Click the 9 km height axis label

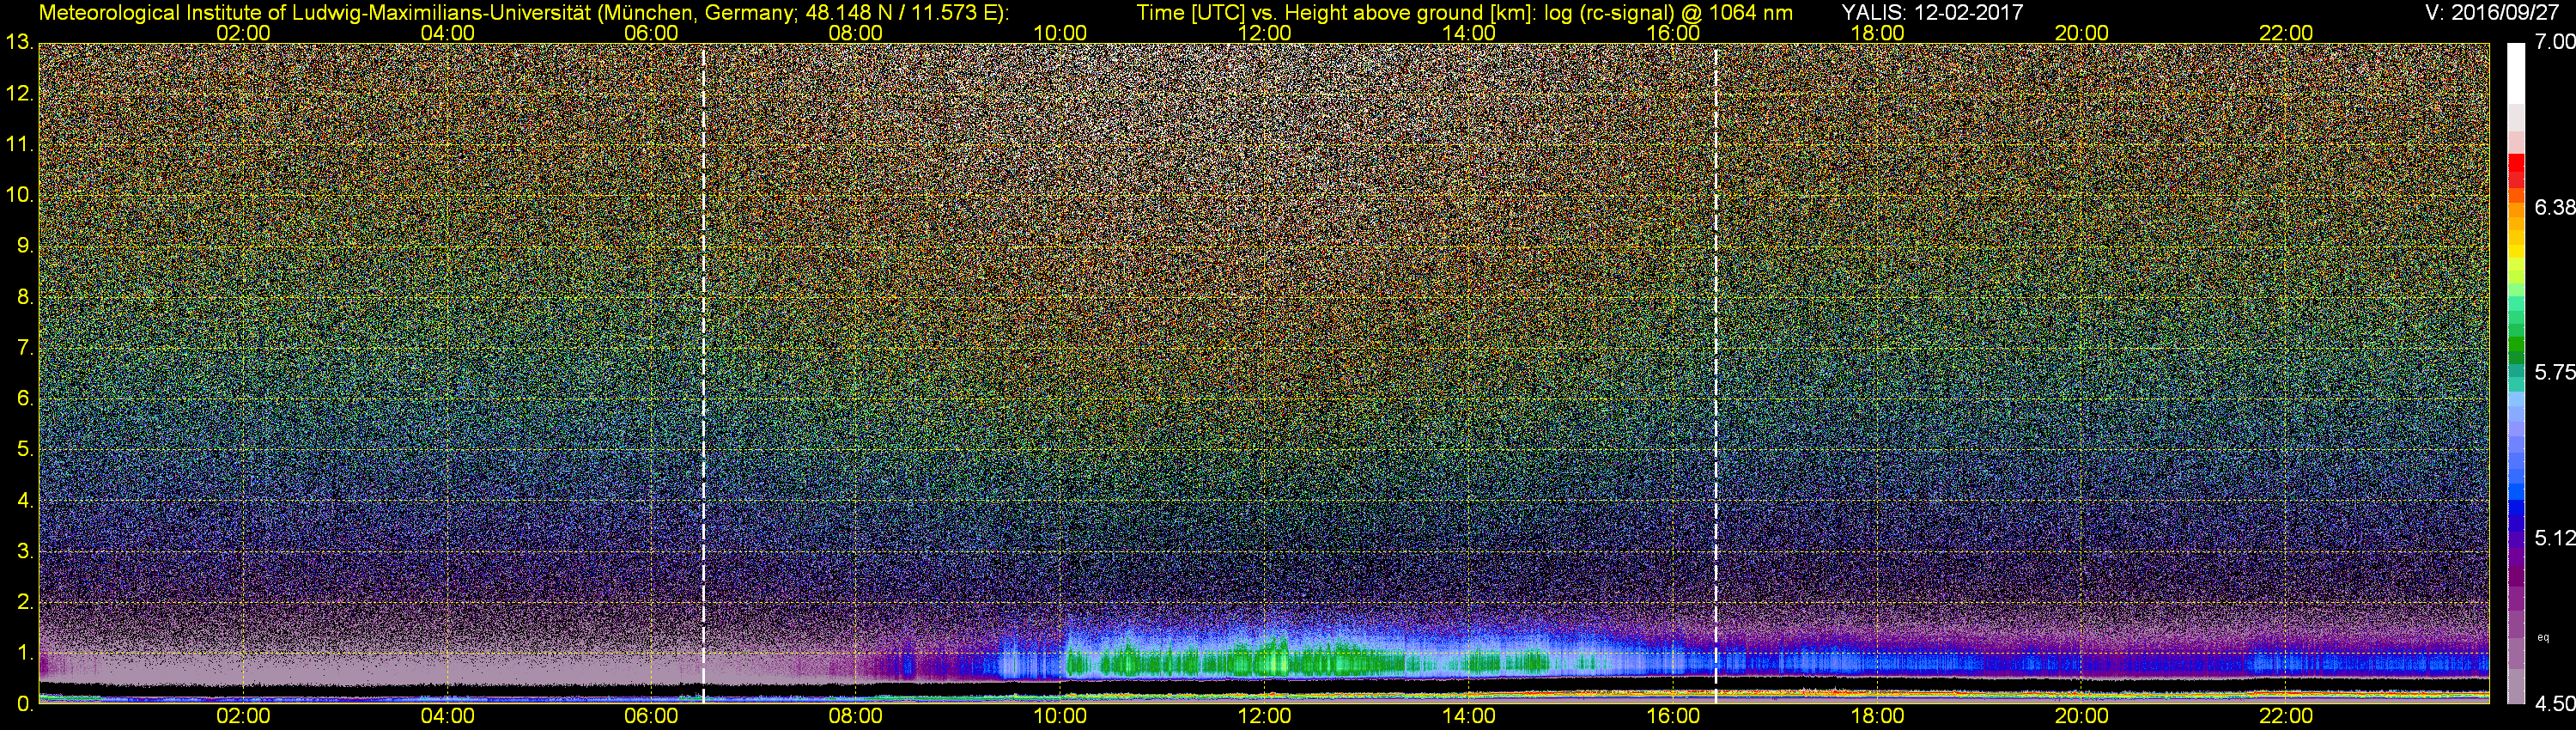23,246
